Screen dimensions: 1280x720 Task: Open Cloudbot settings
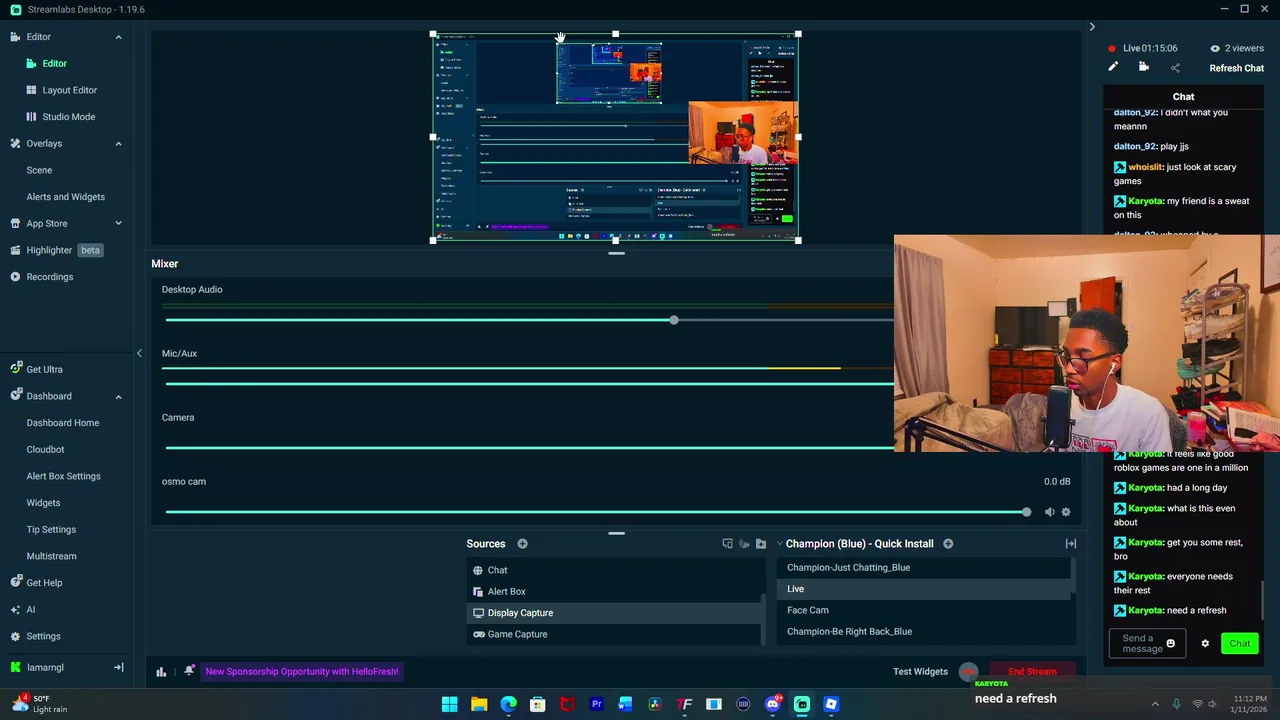[45, 450]
